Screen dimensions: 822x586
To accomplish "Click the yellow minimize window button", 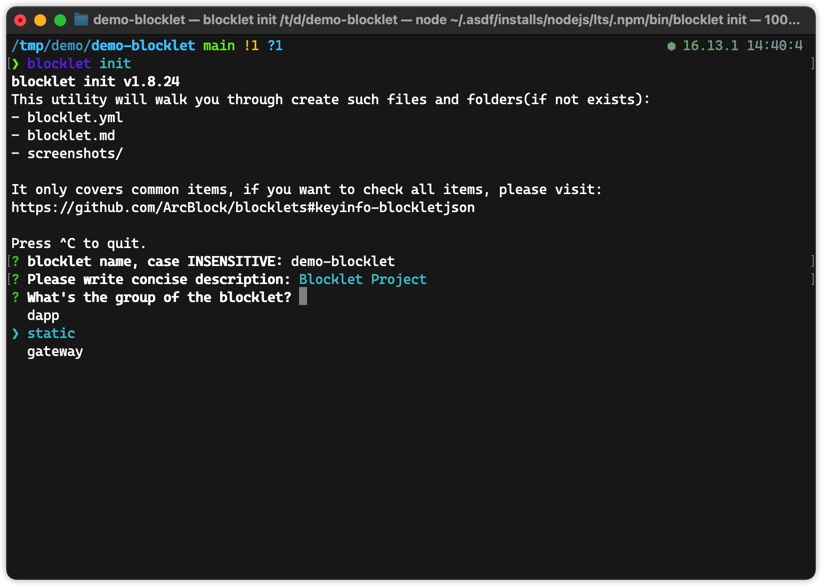I will pos(40,19).
